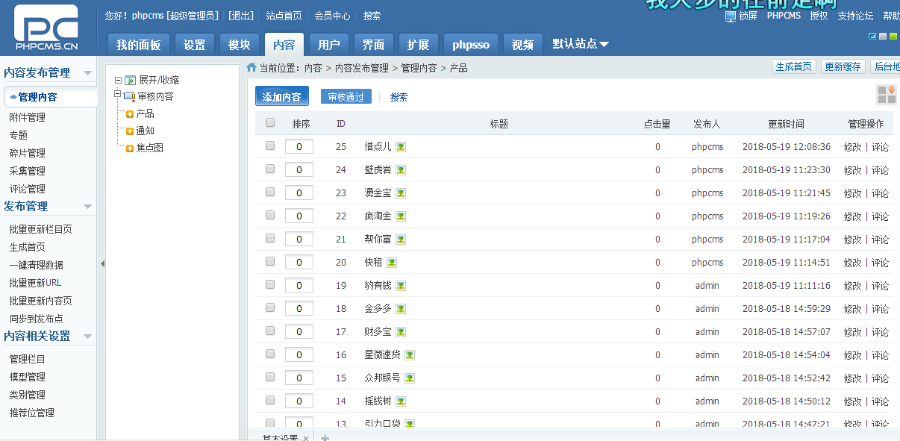The image size is (900, 441).
Task: Check the checkbox for row ID 24
Action: click(270, 170)
